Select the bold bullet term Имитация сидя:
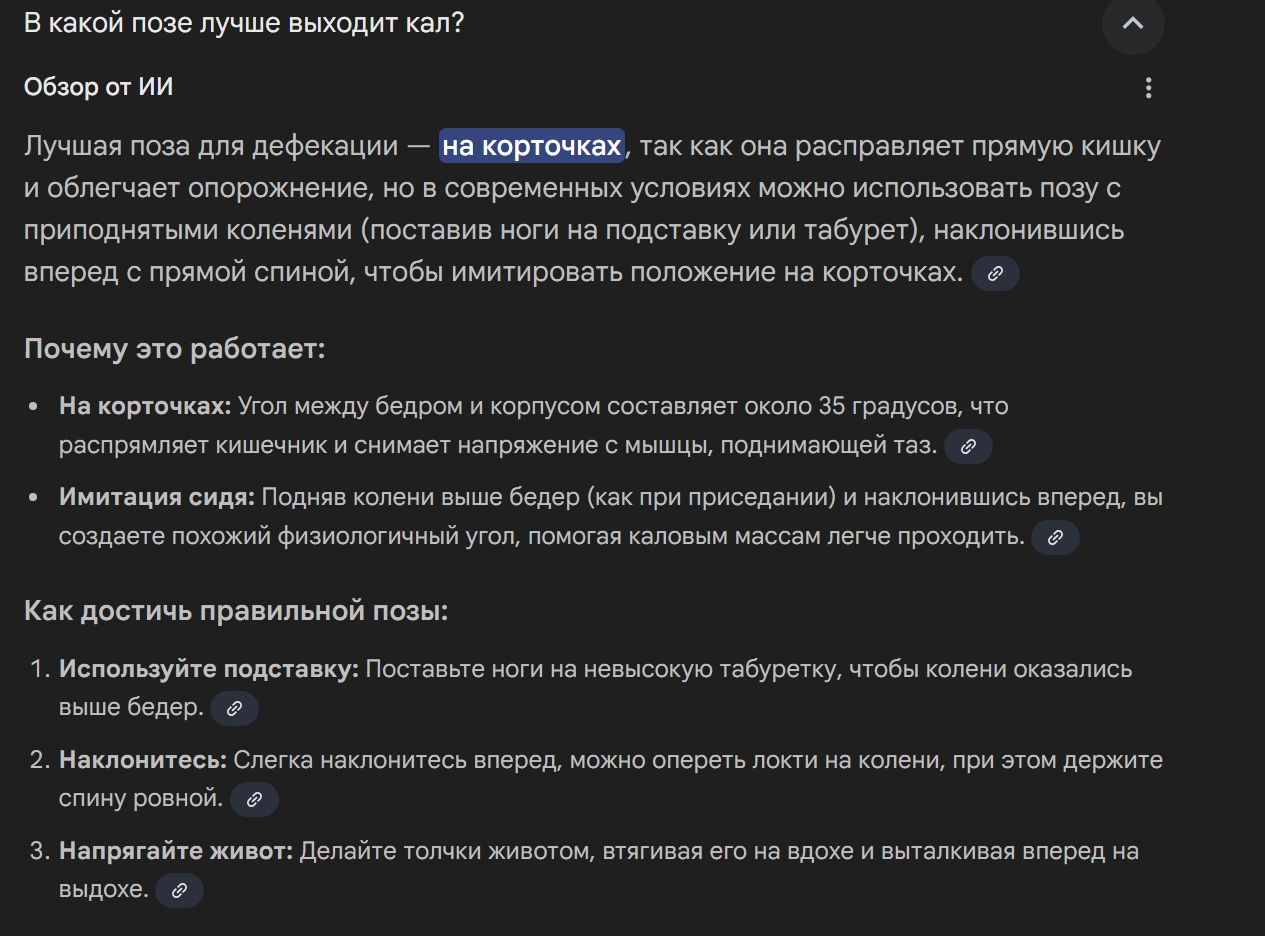Screen dimensions: 1265x936 (x=157, y=497)
